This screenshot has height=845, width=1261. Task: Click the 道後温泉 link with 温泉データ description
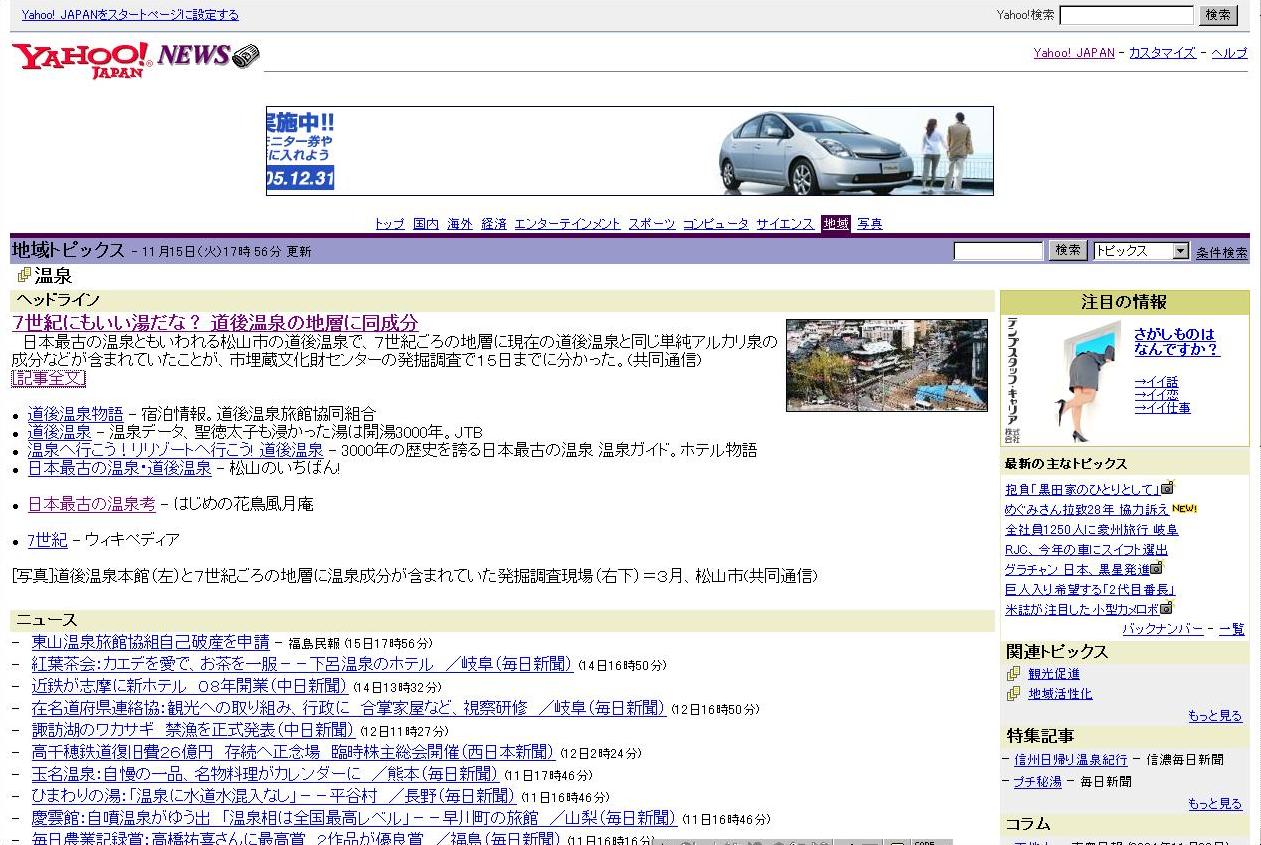tap(60, 432)
